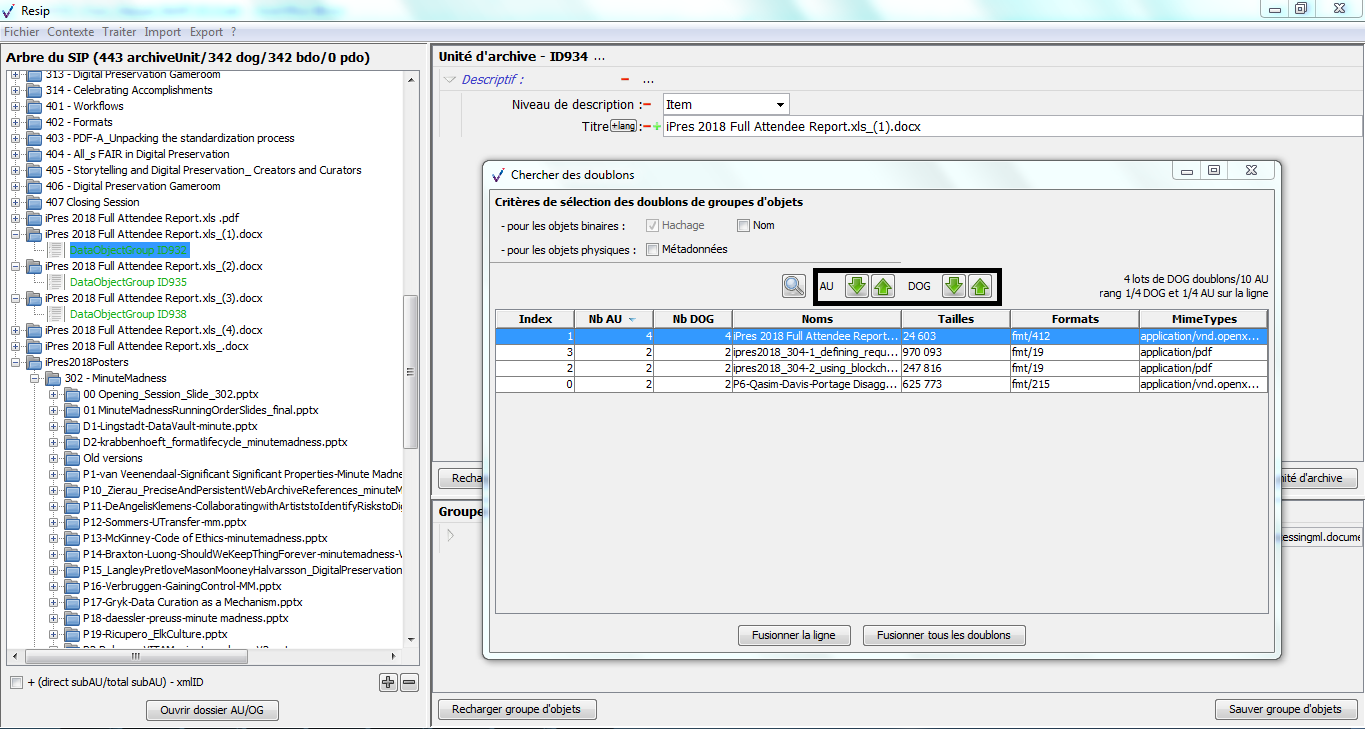Screen dimensions: 1365x729
Task: Enable the Nom checkbox for binary objects
Action: pyautogui.click(x=744, y=225)
